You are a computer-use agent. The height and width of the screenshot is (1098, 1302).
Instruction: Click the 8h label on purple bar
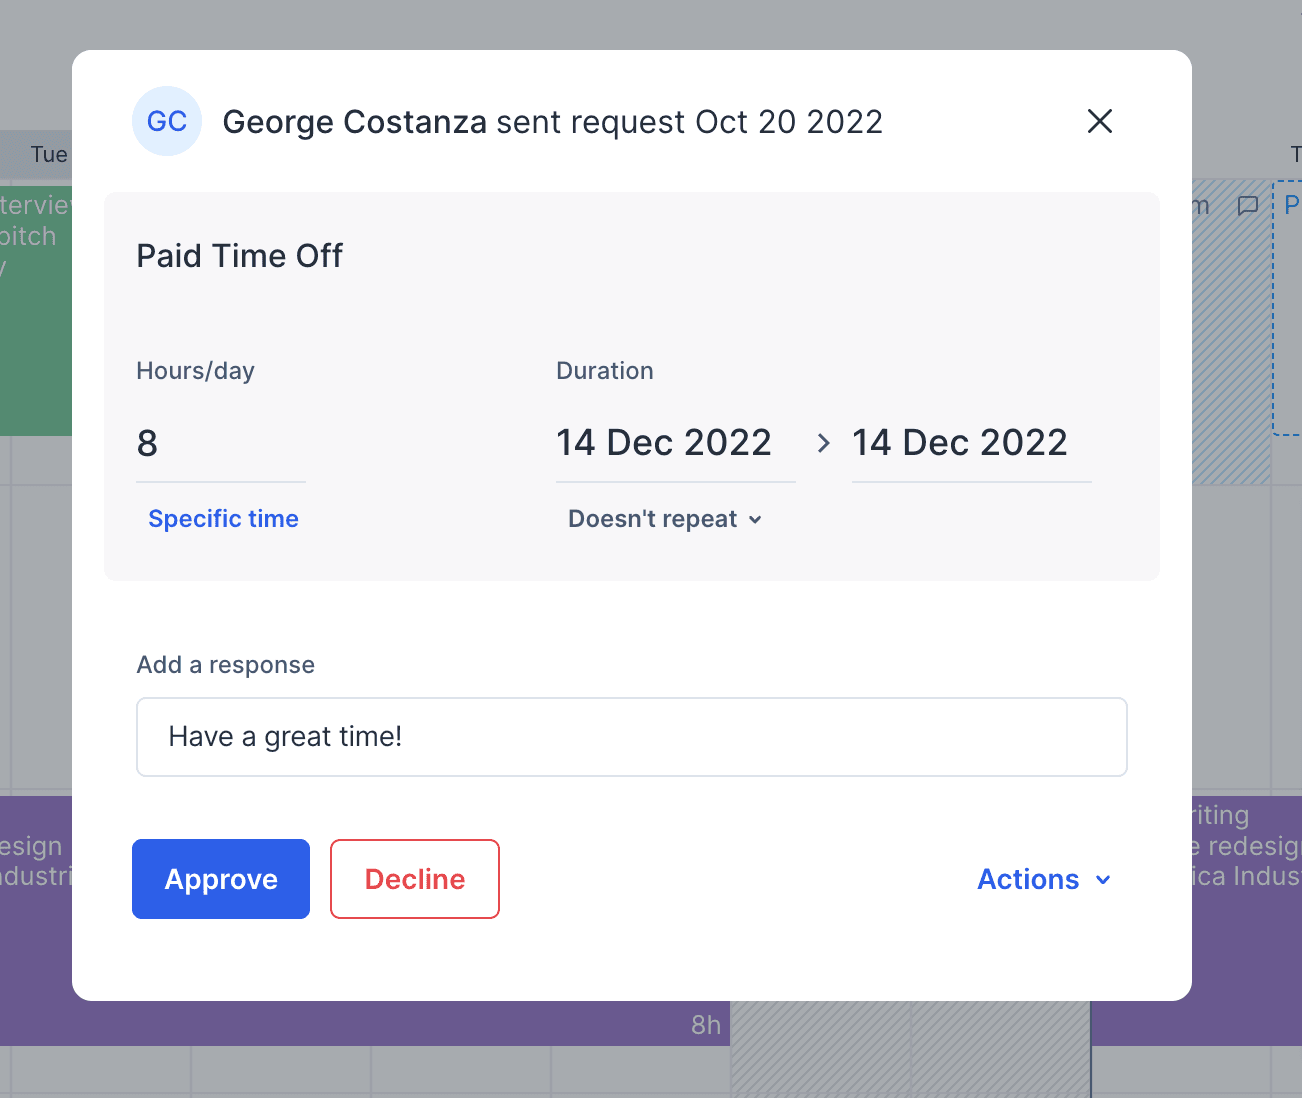[705, 1025]
